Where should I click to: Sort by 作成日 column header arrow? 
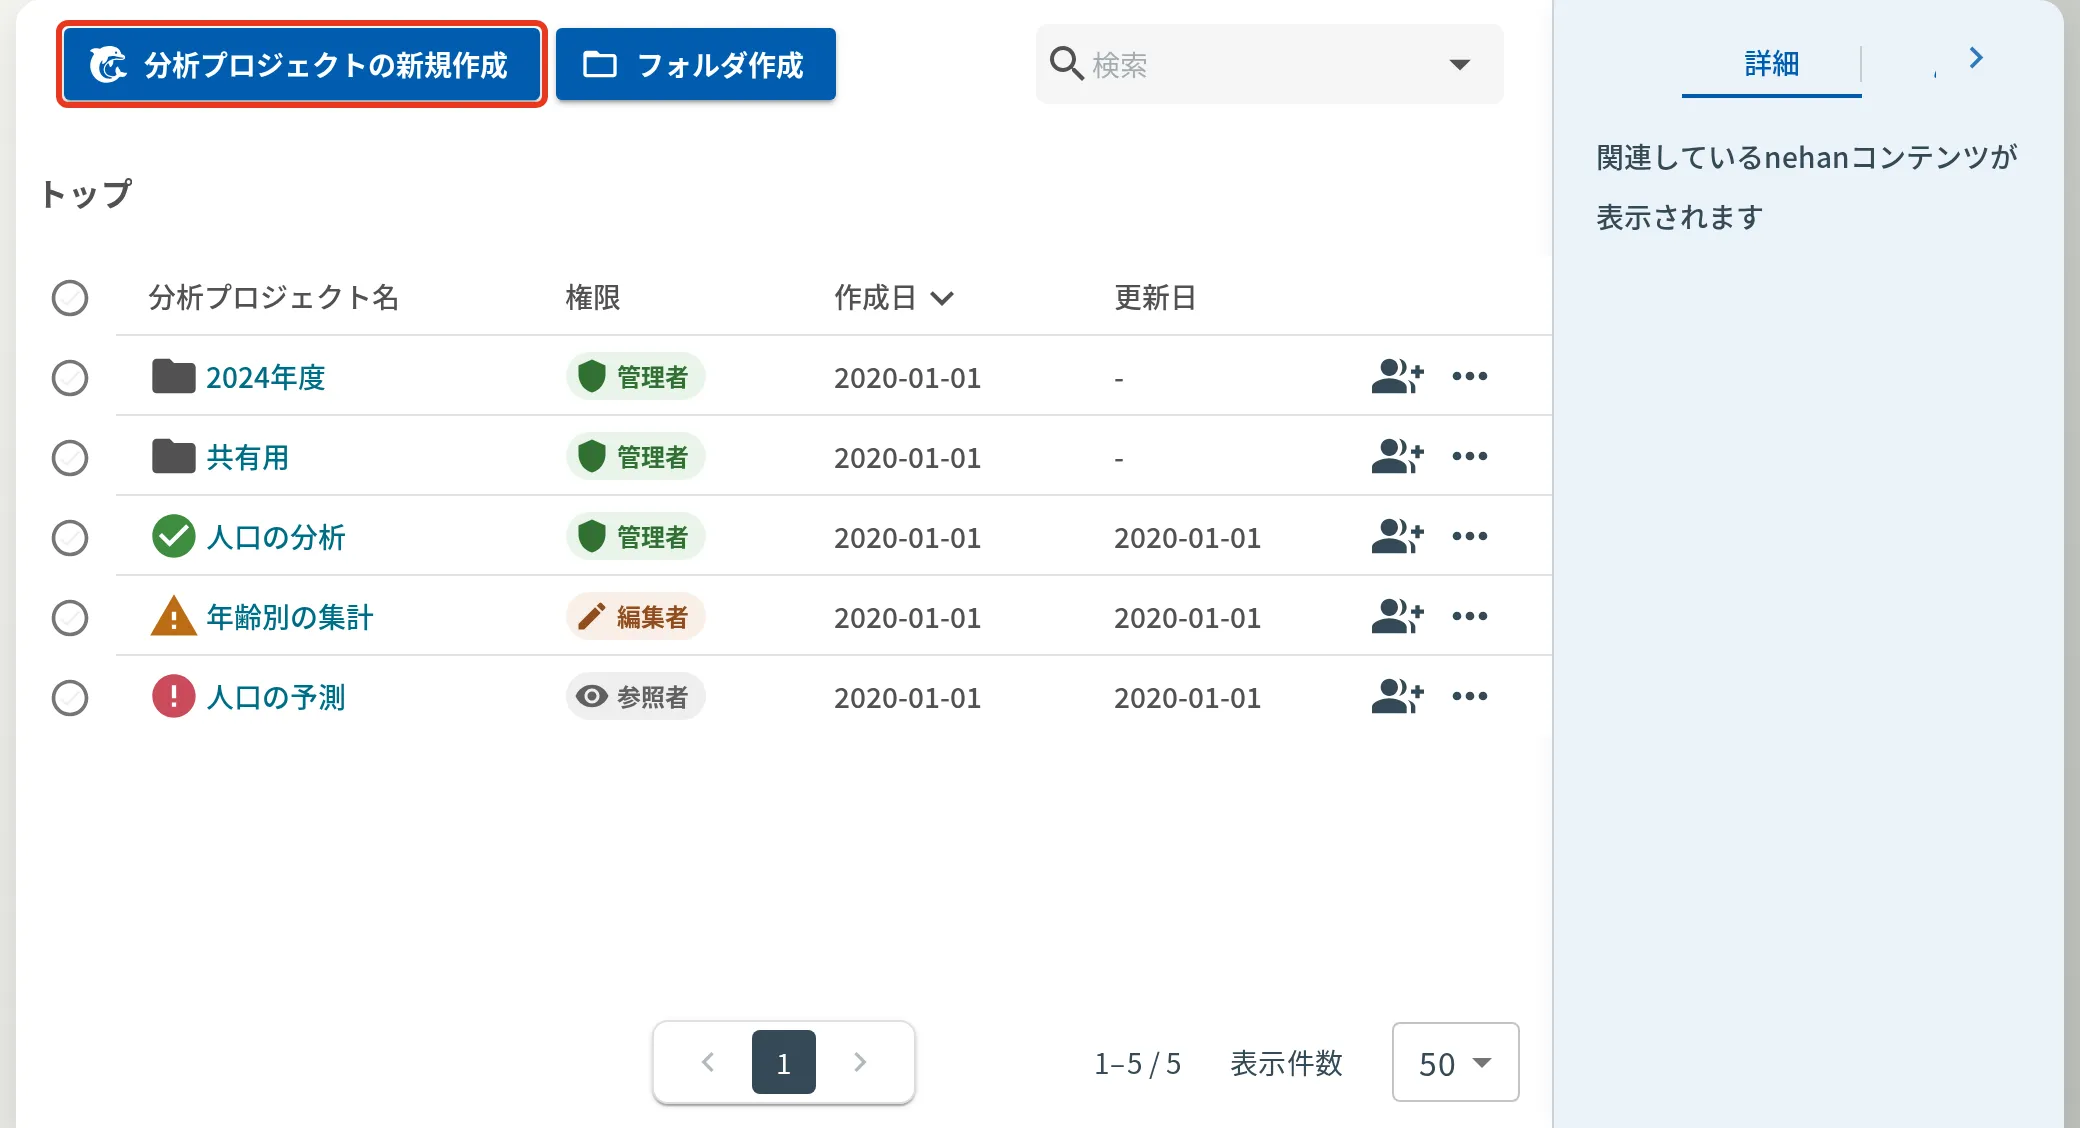click(x=942, y=298)
